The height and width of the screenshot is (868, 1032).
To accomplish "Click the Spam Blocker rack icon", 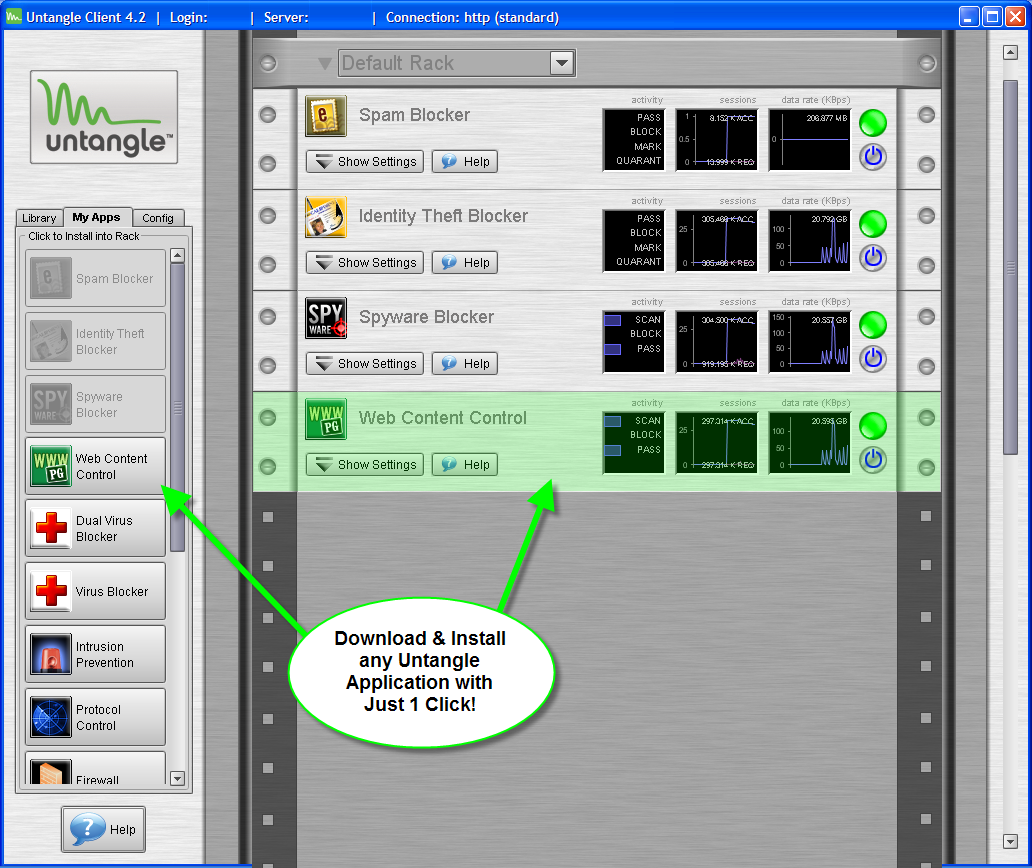I will pos(326,116).
